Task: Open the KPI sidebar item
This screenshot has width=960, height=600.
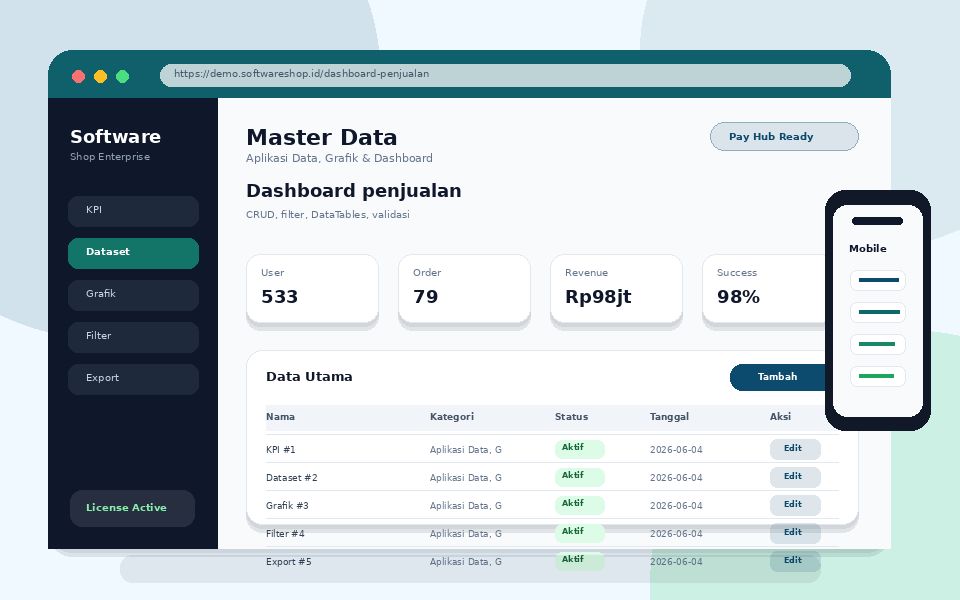Action: [133, 211]
